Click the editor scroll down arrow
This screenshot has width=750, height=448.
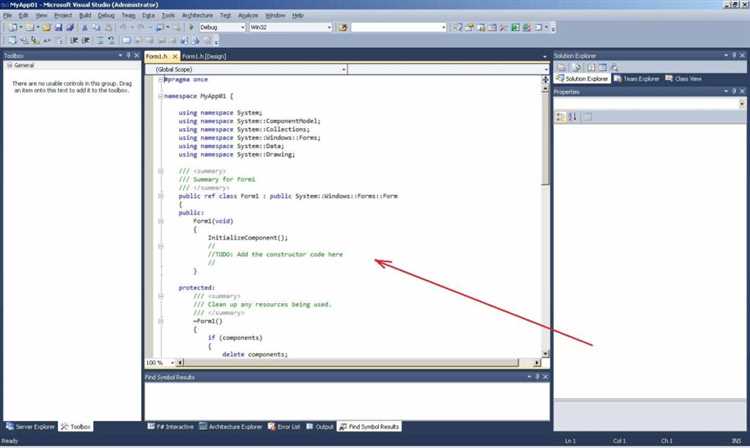(545, 354)
